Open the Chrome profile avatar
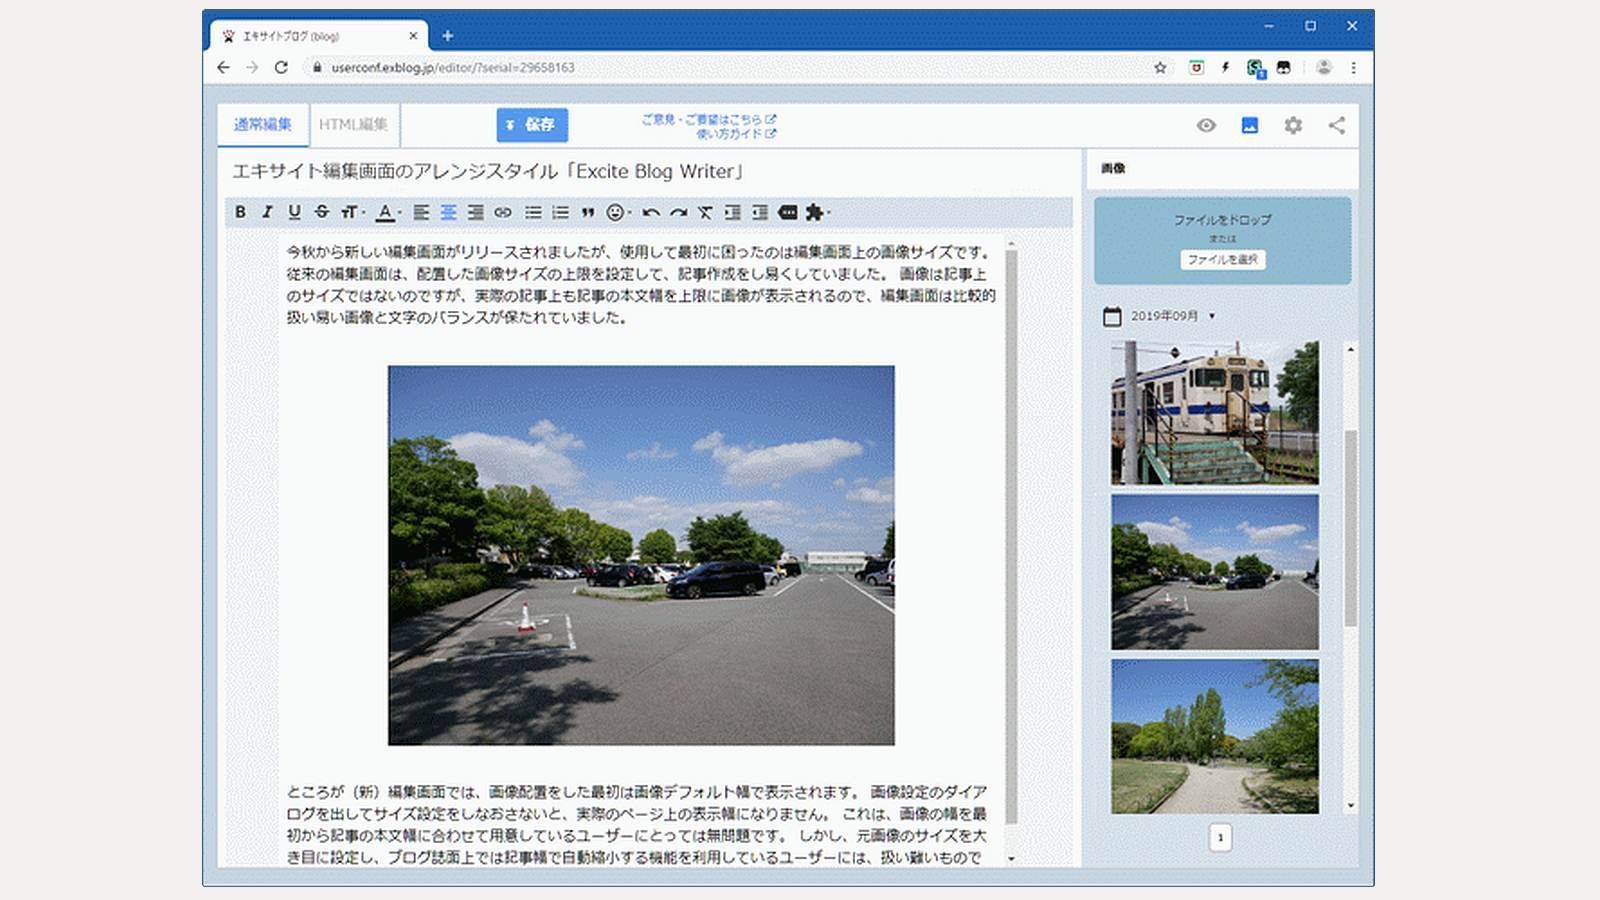This screenshot has width=1600, height=900. click(x=1324, y=67)
